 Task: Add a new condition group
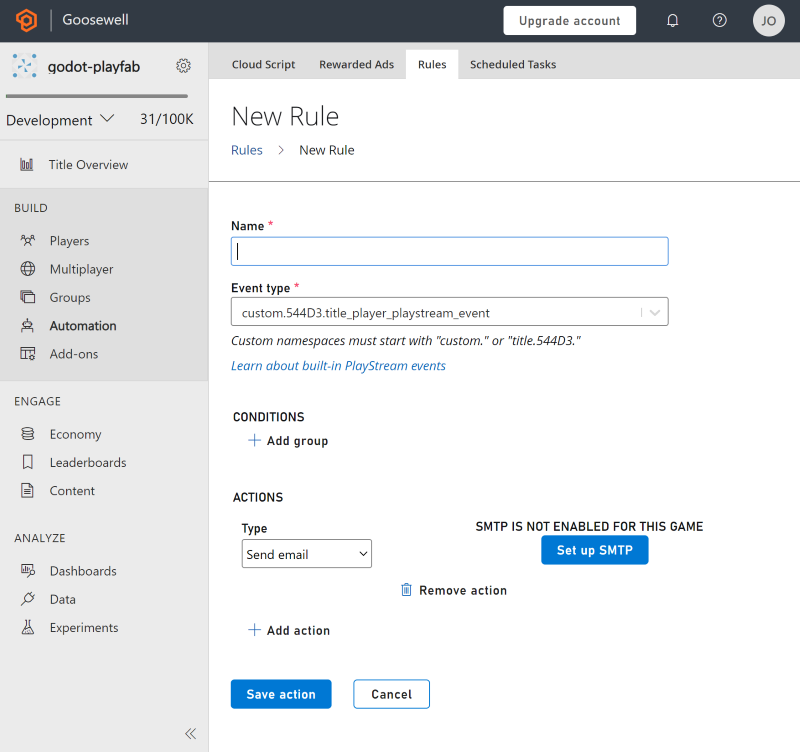pos(288,441)
